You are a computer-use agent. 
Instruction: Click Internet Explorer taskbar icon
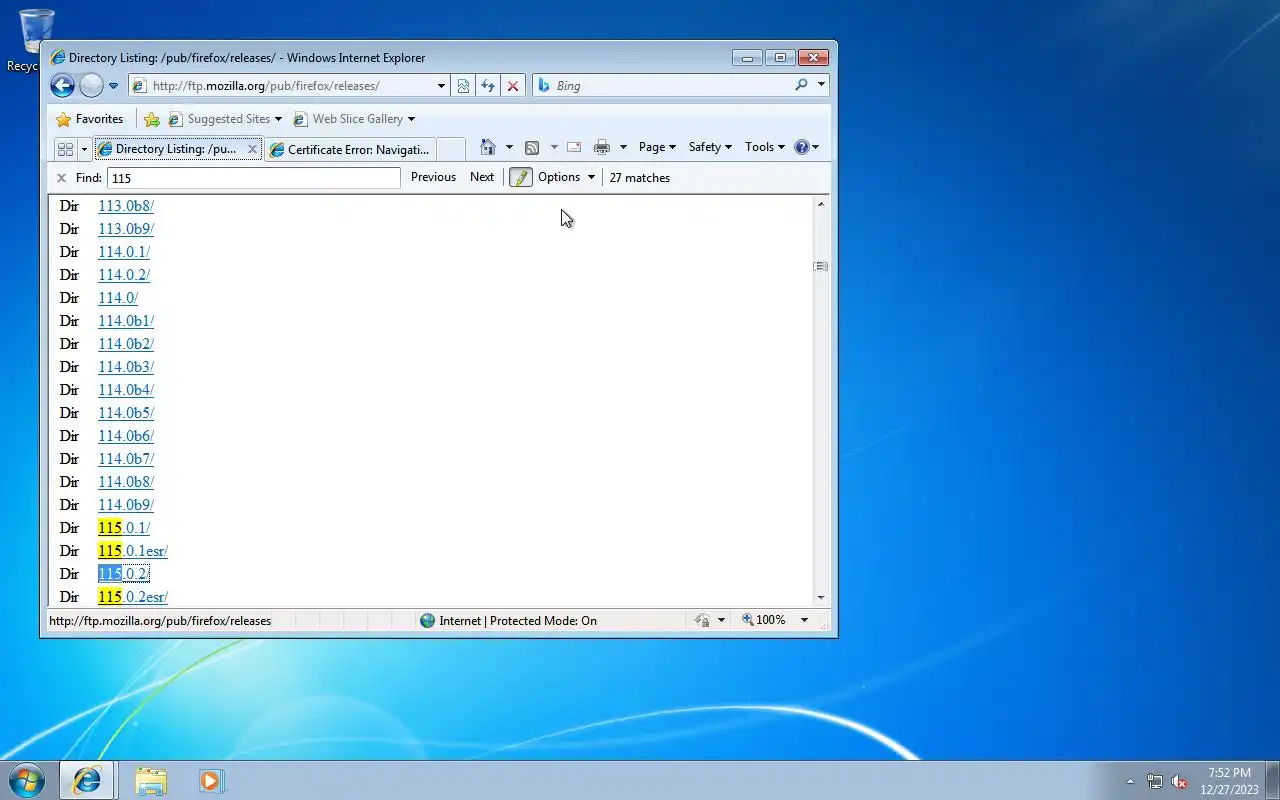tap(87, 781)
